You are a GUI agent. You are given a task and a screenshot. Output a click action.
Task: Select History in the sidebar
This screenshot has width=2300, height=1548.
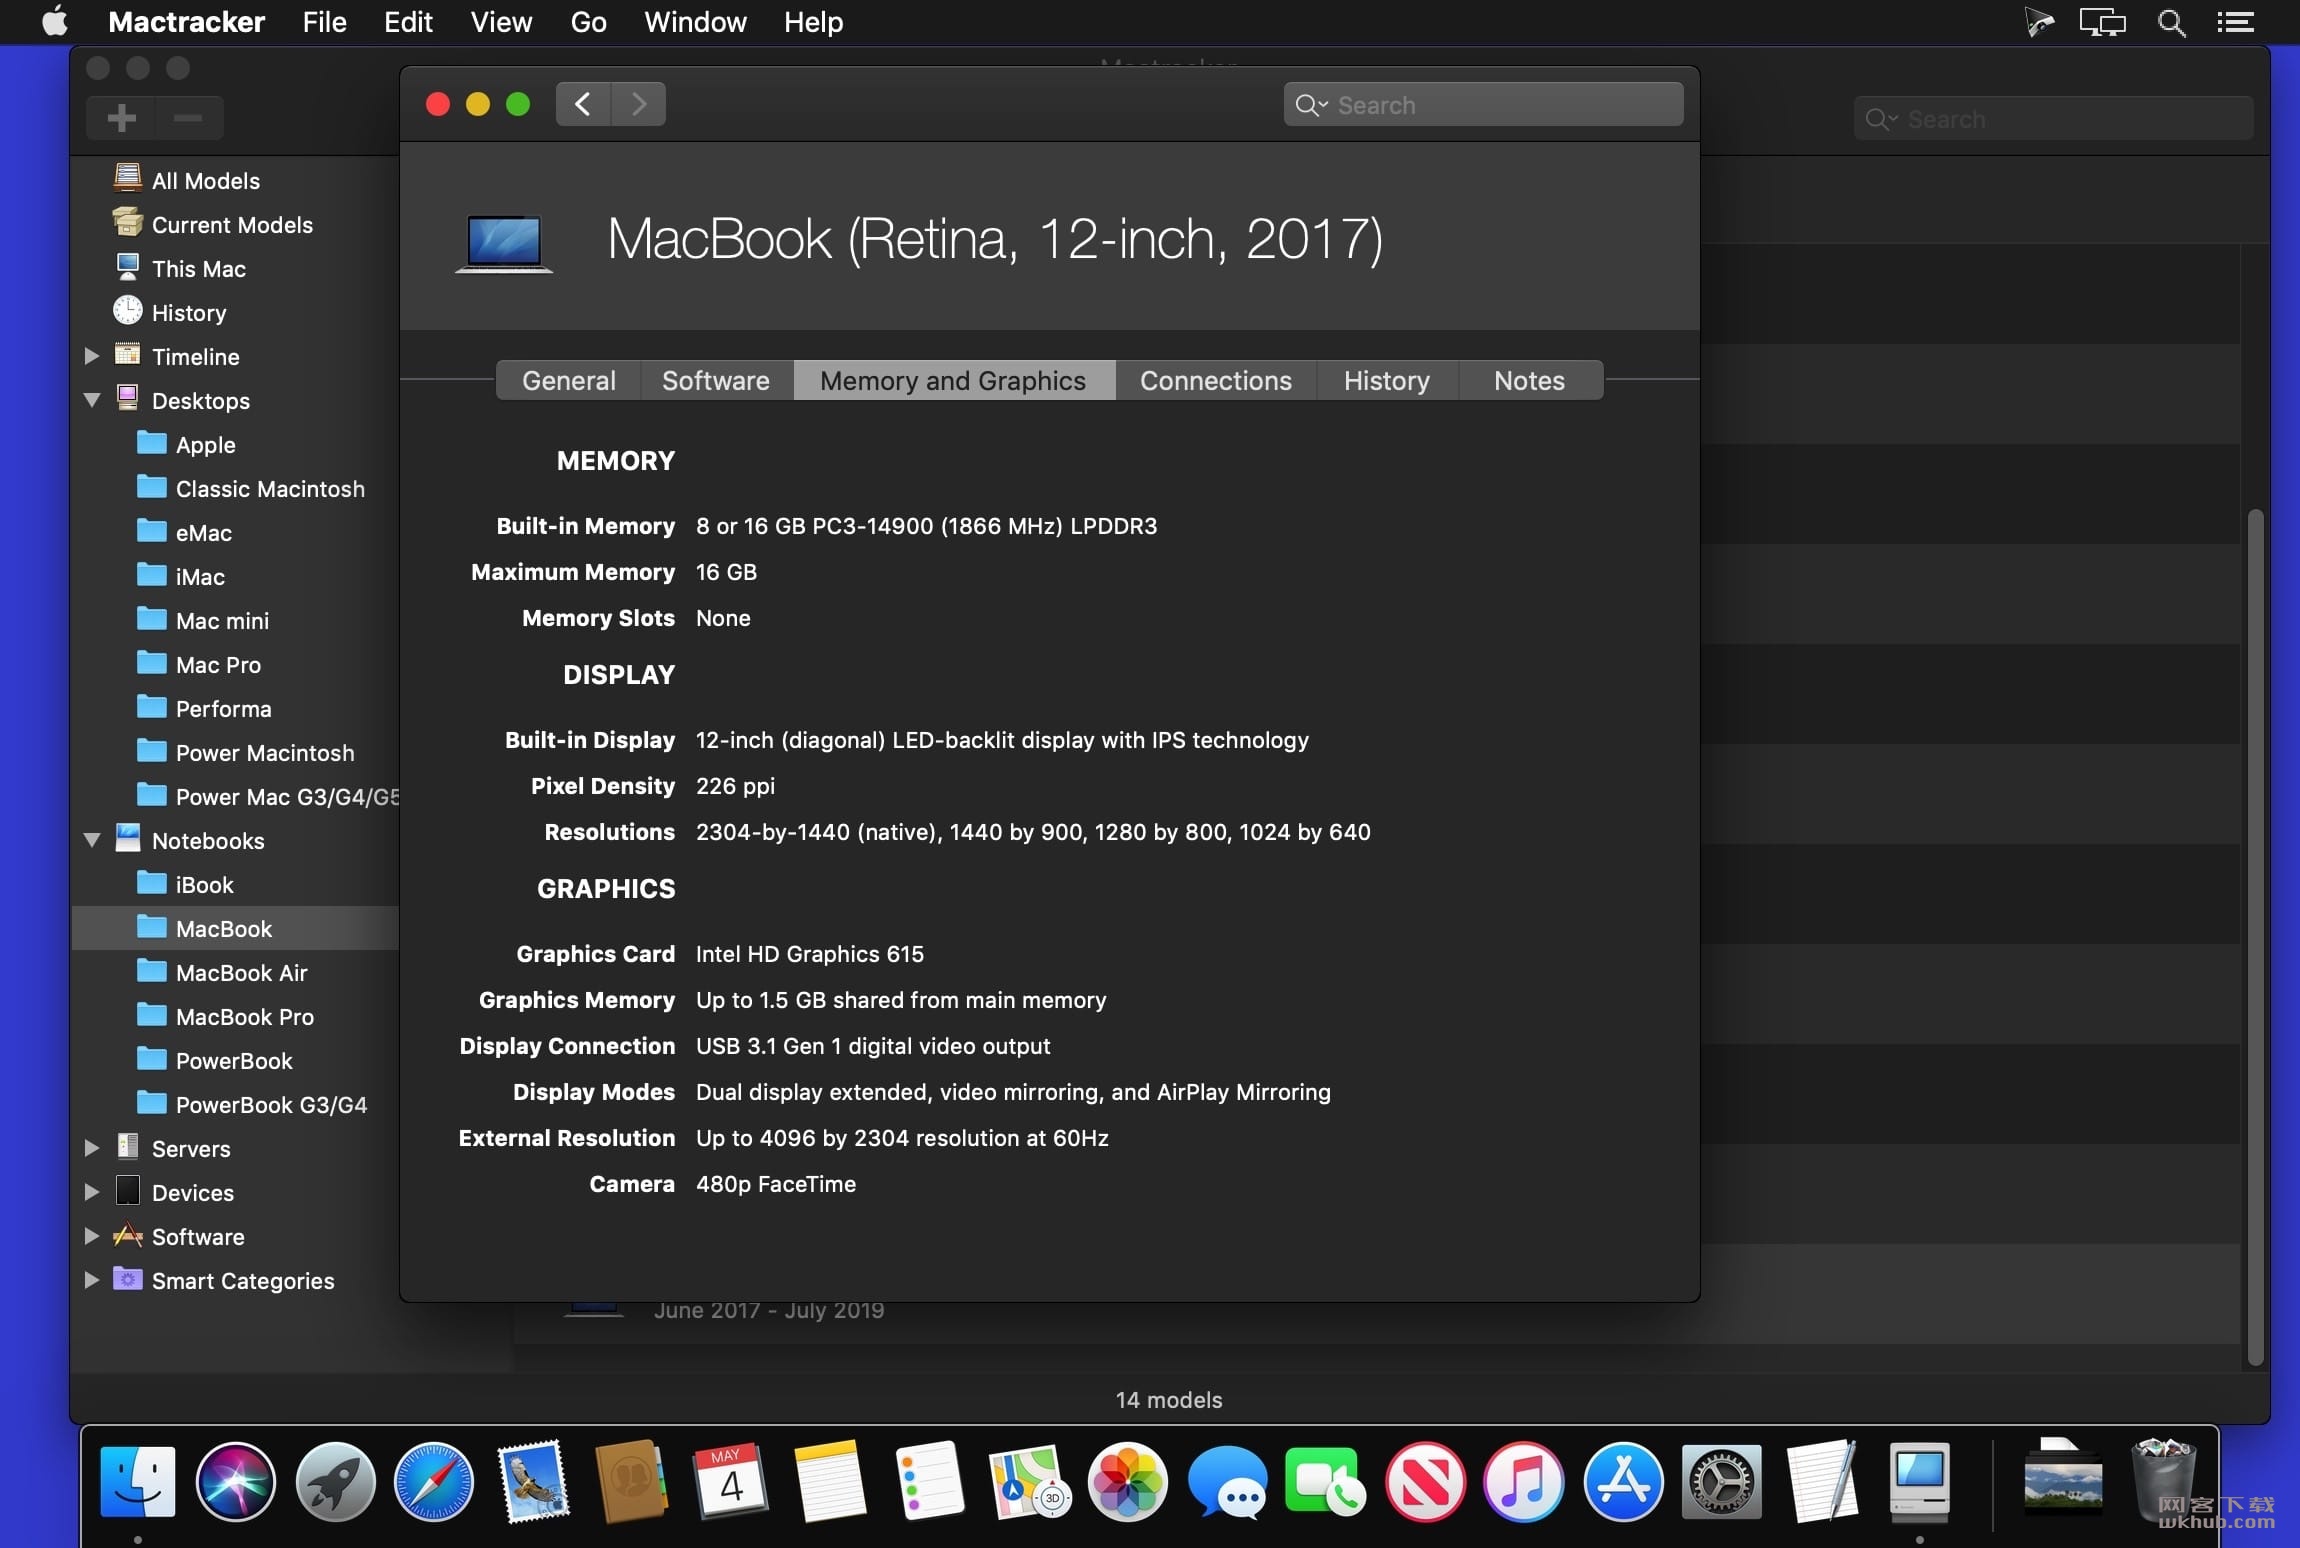point(189,313)
